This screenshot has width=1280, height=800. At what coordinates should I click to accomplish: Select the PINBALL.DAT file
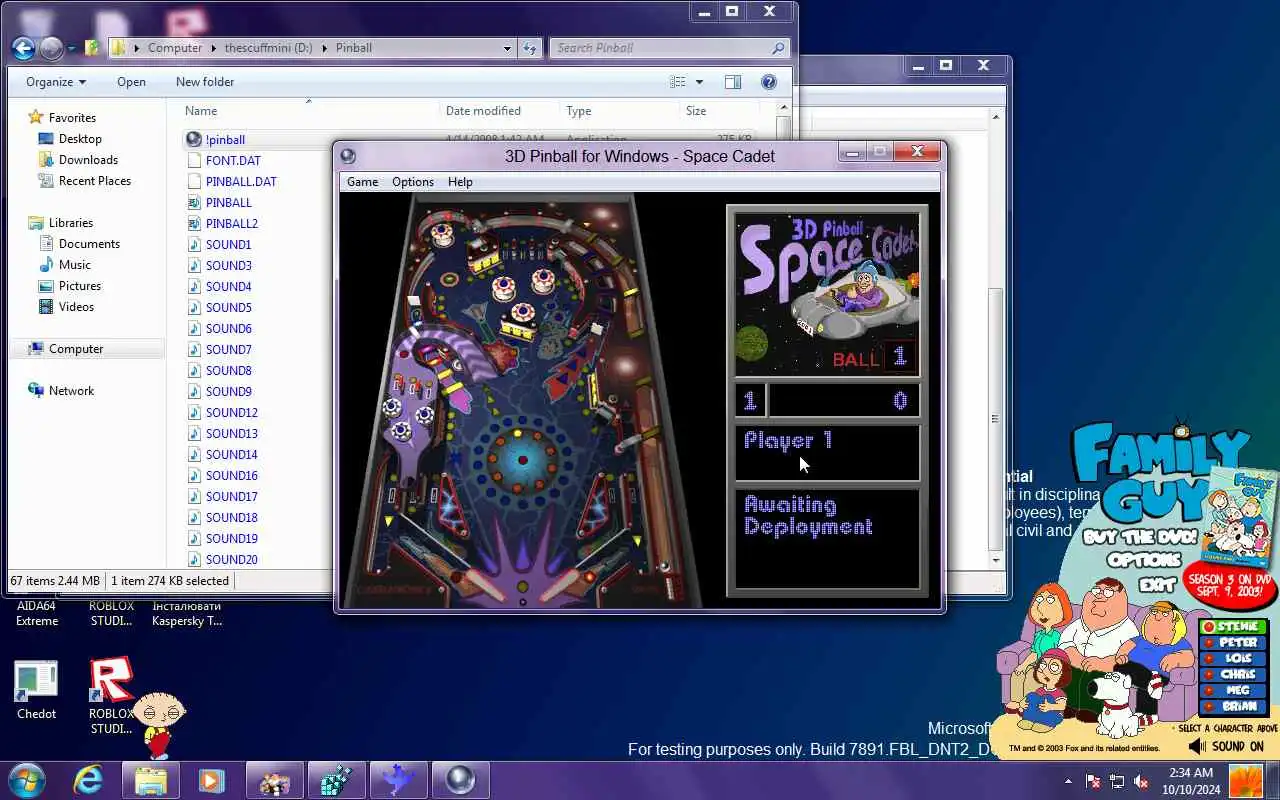(x=241, y=181)
